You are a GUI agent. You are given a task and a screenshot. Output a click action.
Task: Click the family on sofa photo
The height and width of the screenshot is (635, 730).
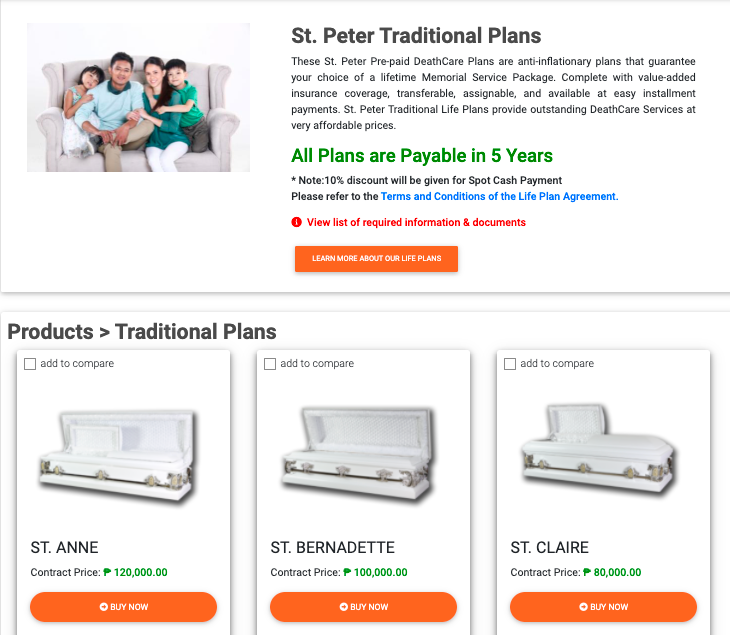point(138,97)
